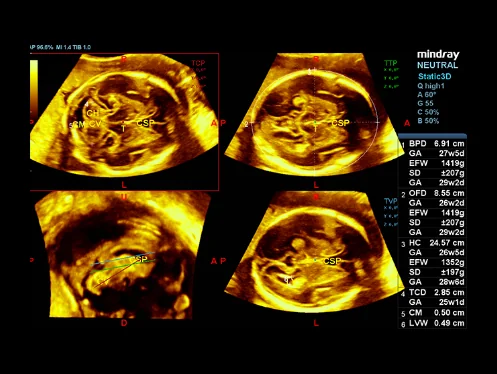Click the CSP annotation in the TTP image

click(340, 123)
